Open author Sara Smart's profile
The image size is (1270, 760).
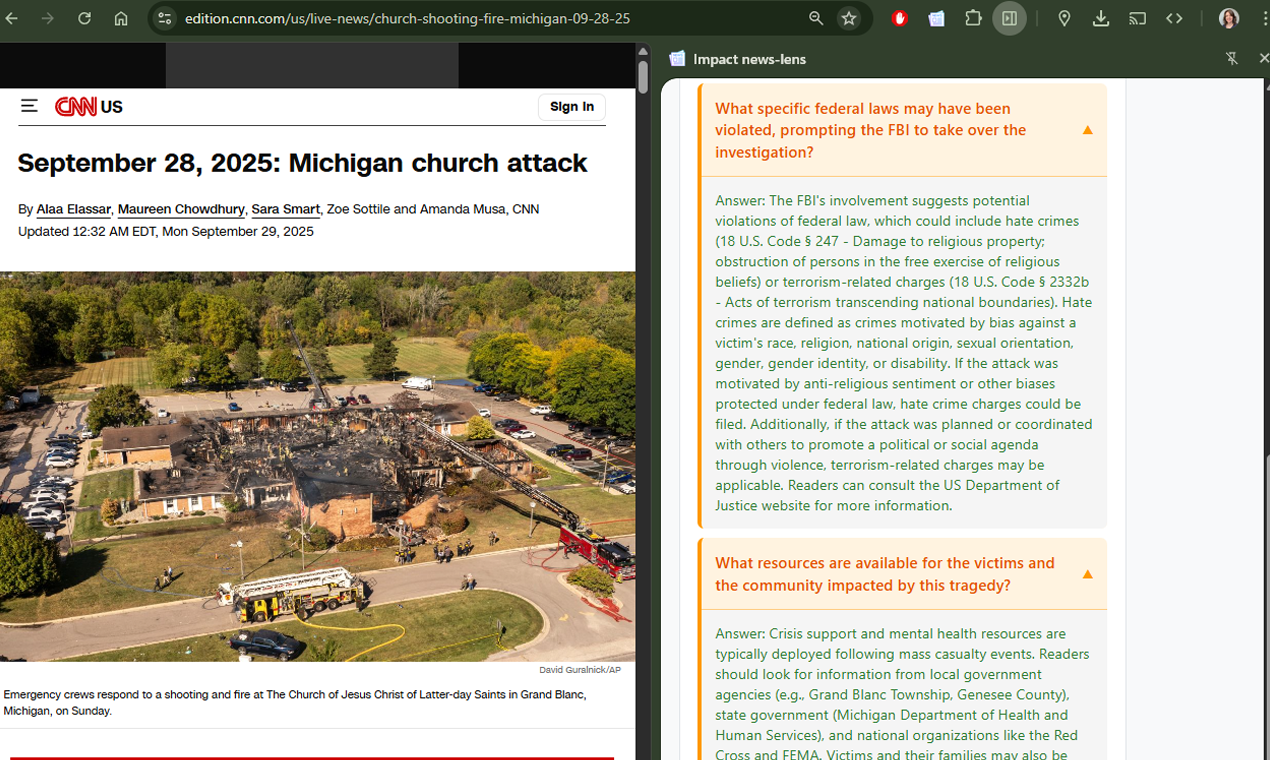tap(285, 209)
